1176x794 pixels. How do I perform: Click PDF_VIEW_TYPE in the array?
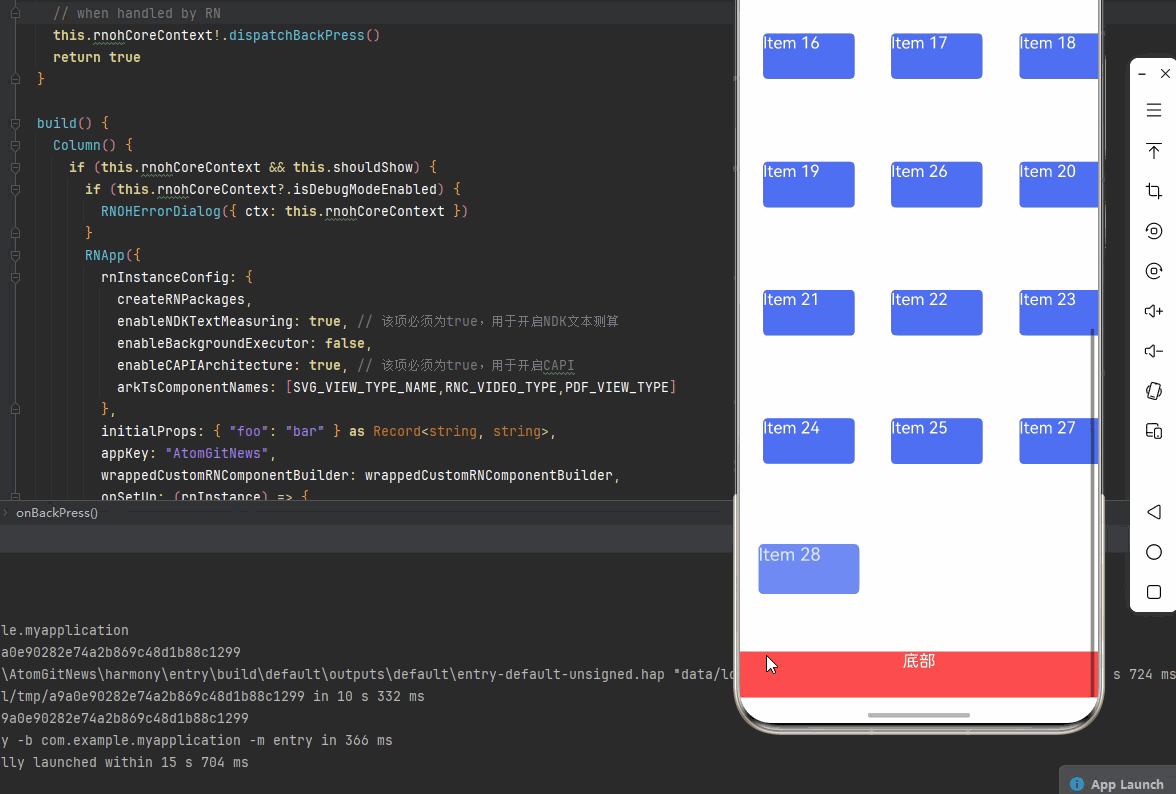(617, 388)
